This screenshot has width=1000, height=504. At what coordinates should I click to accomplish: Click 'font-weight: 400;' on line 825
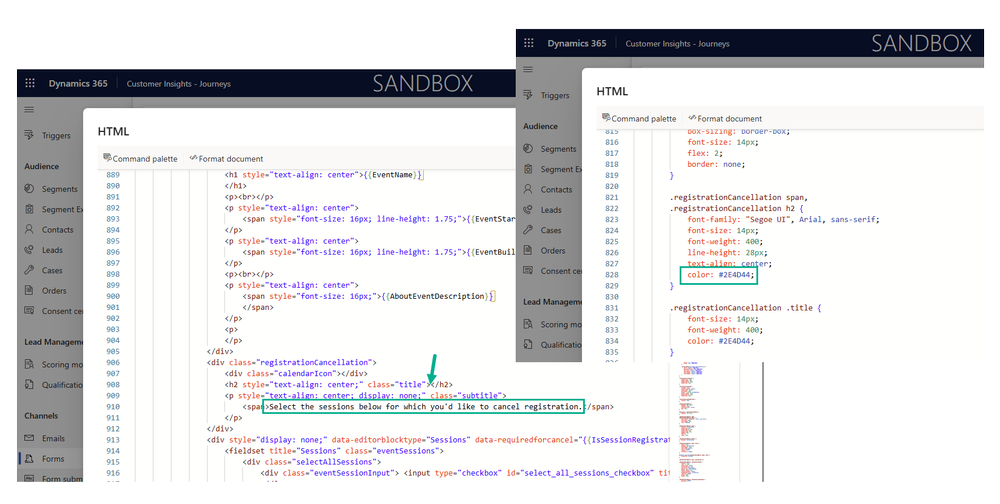coord(724,241)
